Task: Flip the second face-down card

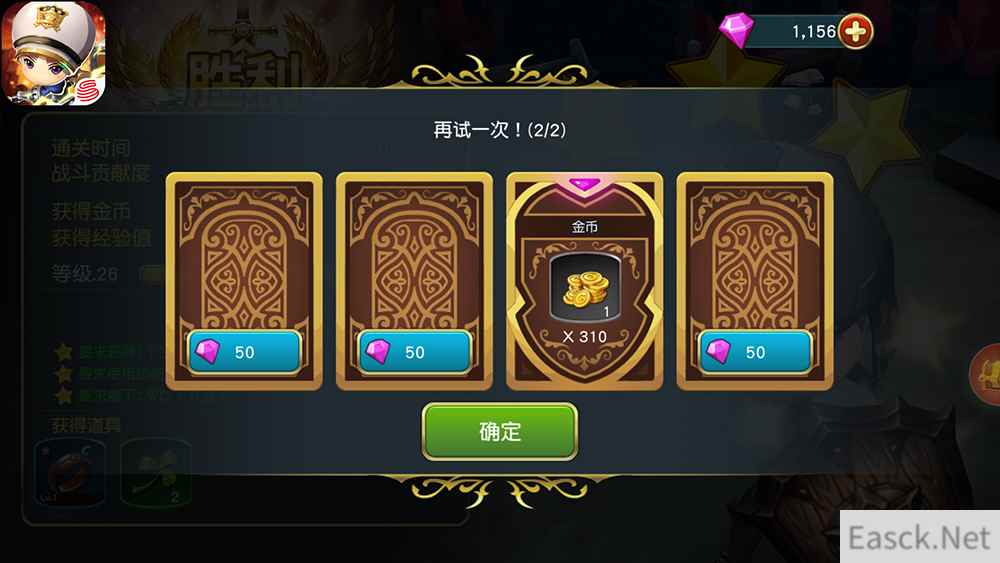Action: pyautogui.click(x=415, y=281)
